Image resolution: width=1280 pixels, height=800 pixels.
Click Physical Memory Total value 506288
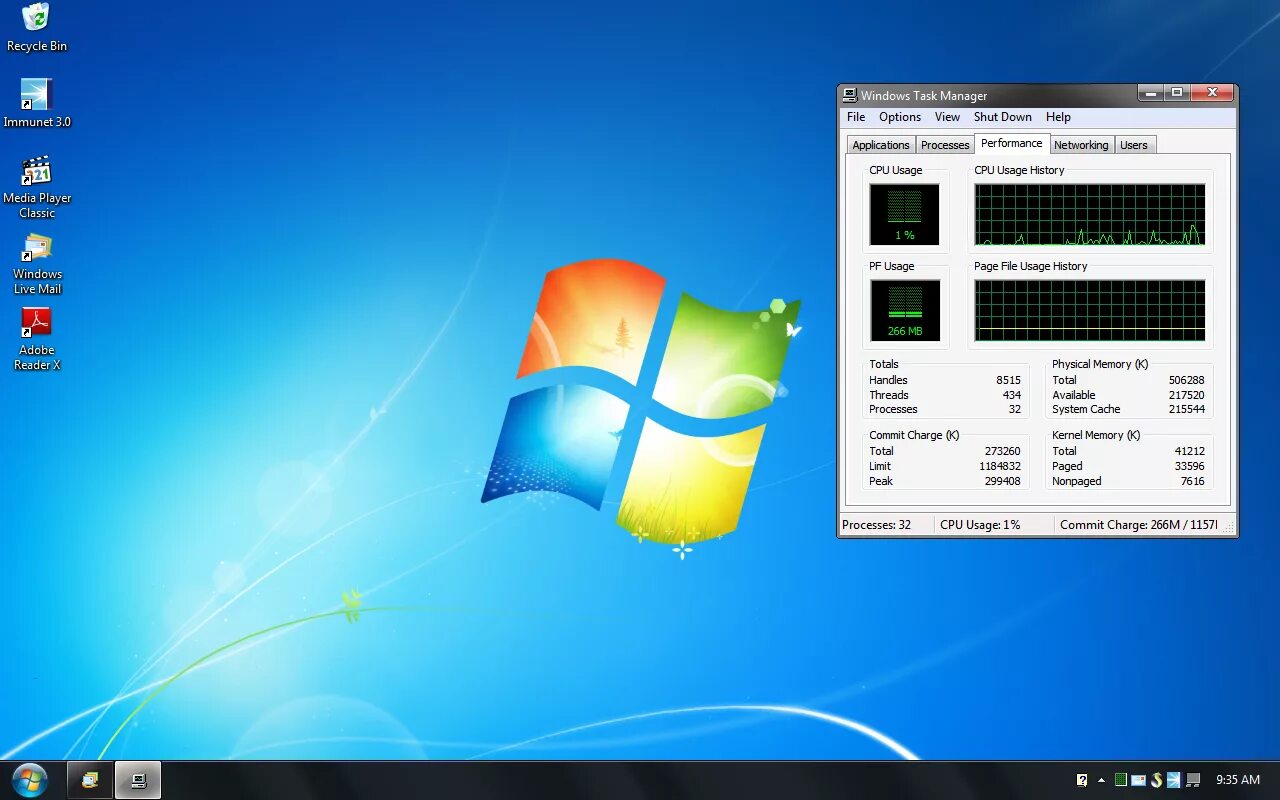[x=1186, y=380]
